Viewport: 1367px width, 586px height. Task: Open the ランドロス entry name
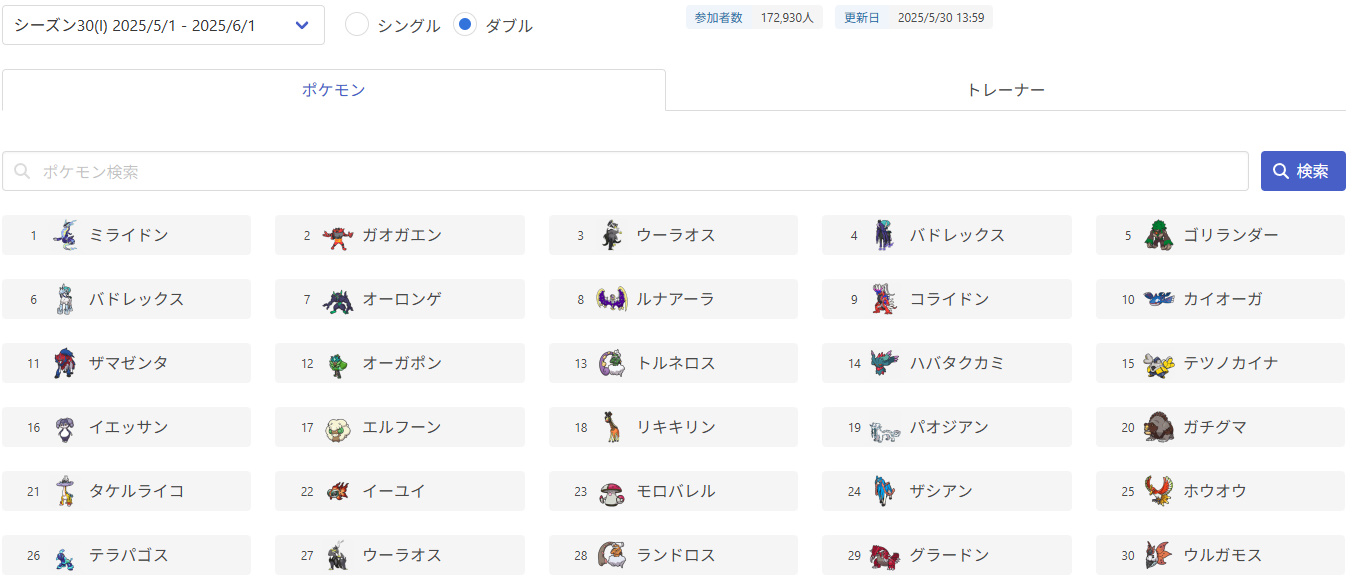click(x=675, y=555)
